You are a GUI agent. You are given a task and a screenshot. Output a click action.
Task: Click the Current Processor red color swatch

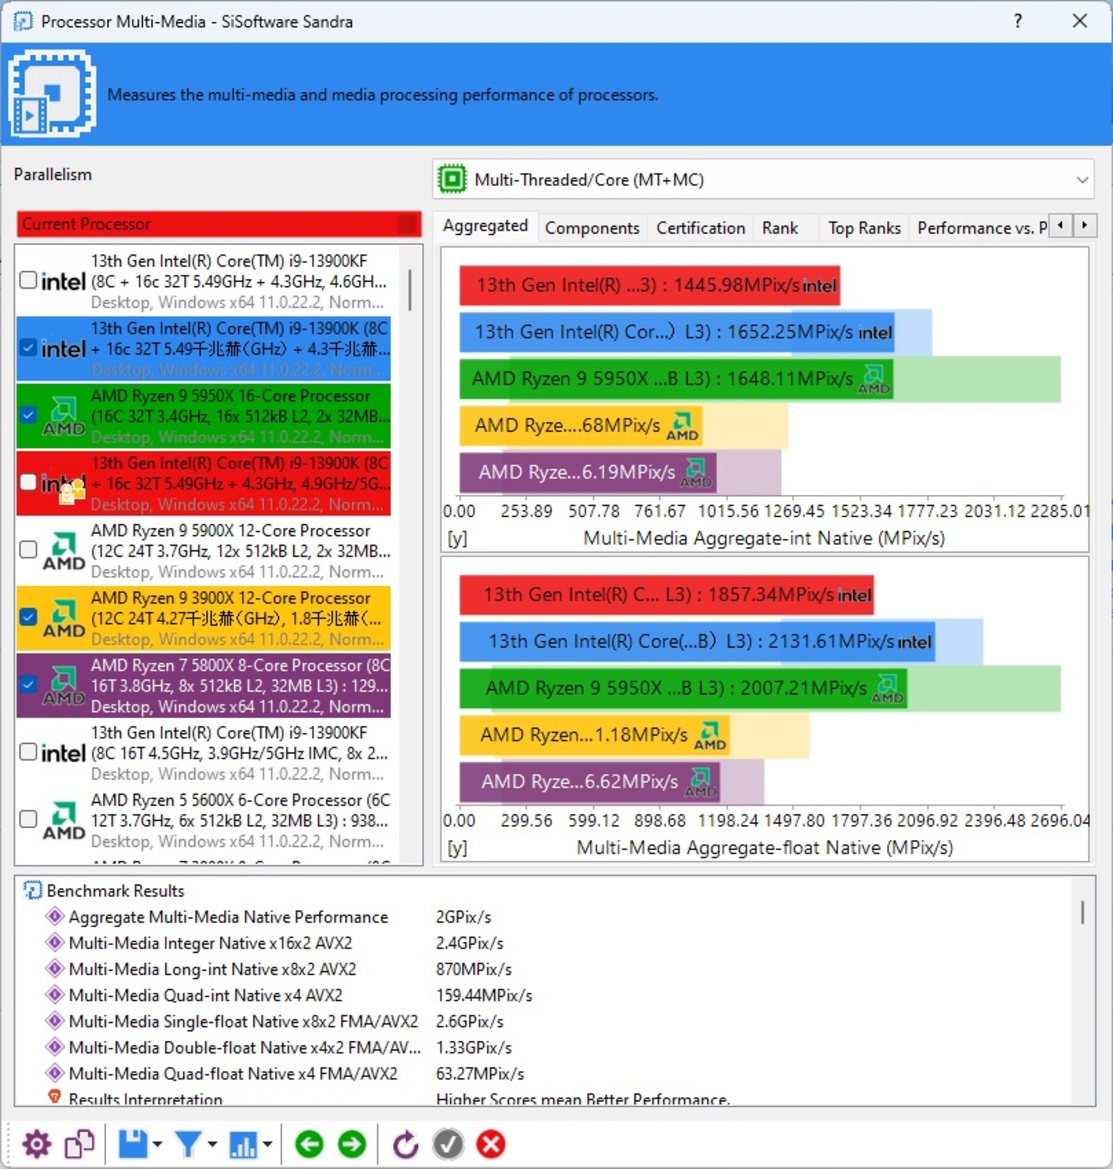[x=408, y=224]
